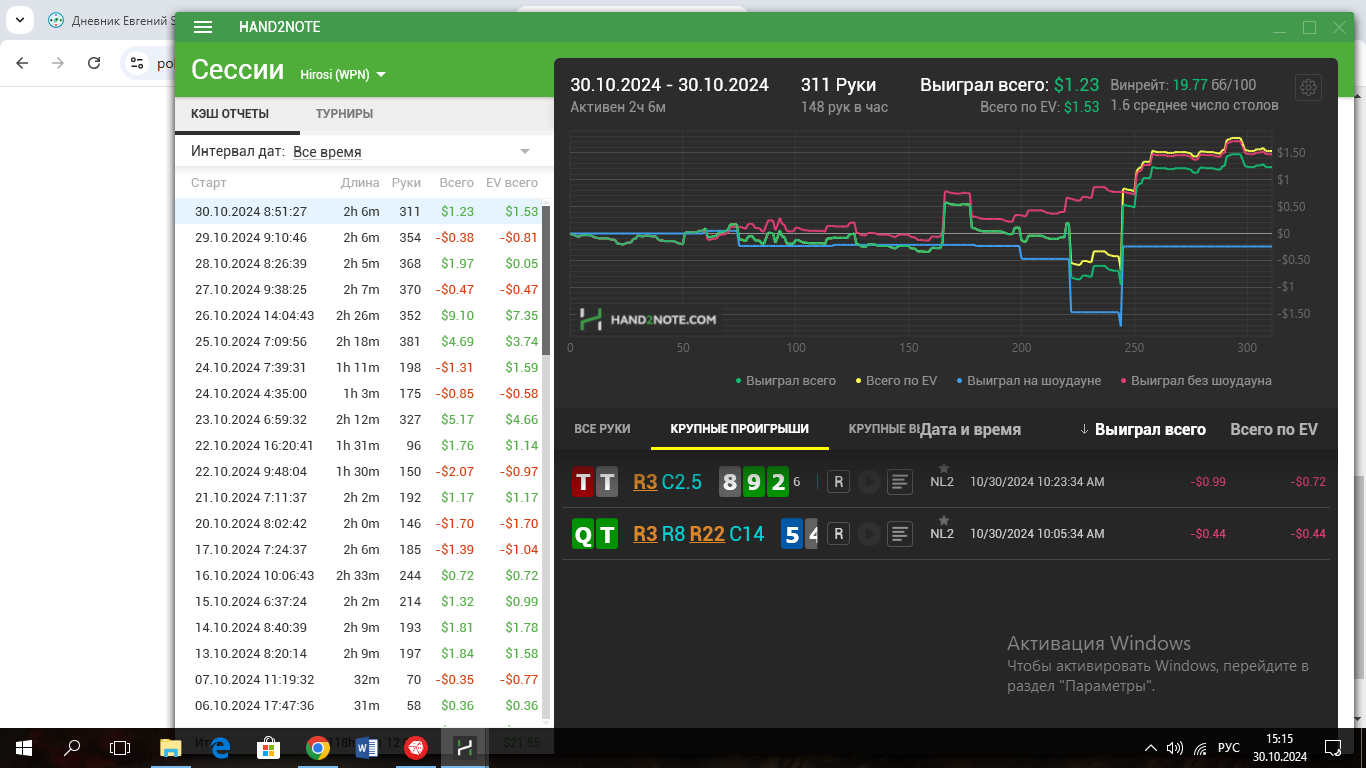Open hand history text for QT hand
The image size is (1366, 768).
(900, 534)
